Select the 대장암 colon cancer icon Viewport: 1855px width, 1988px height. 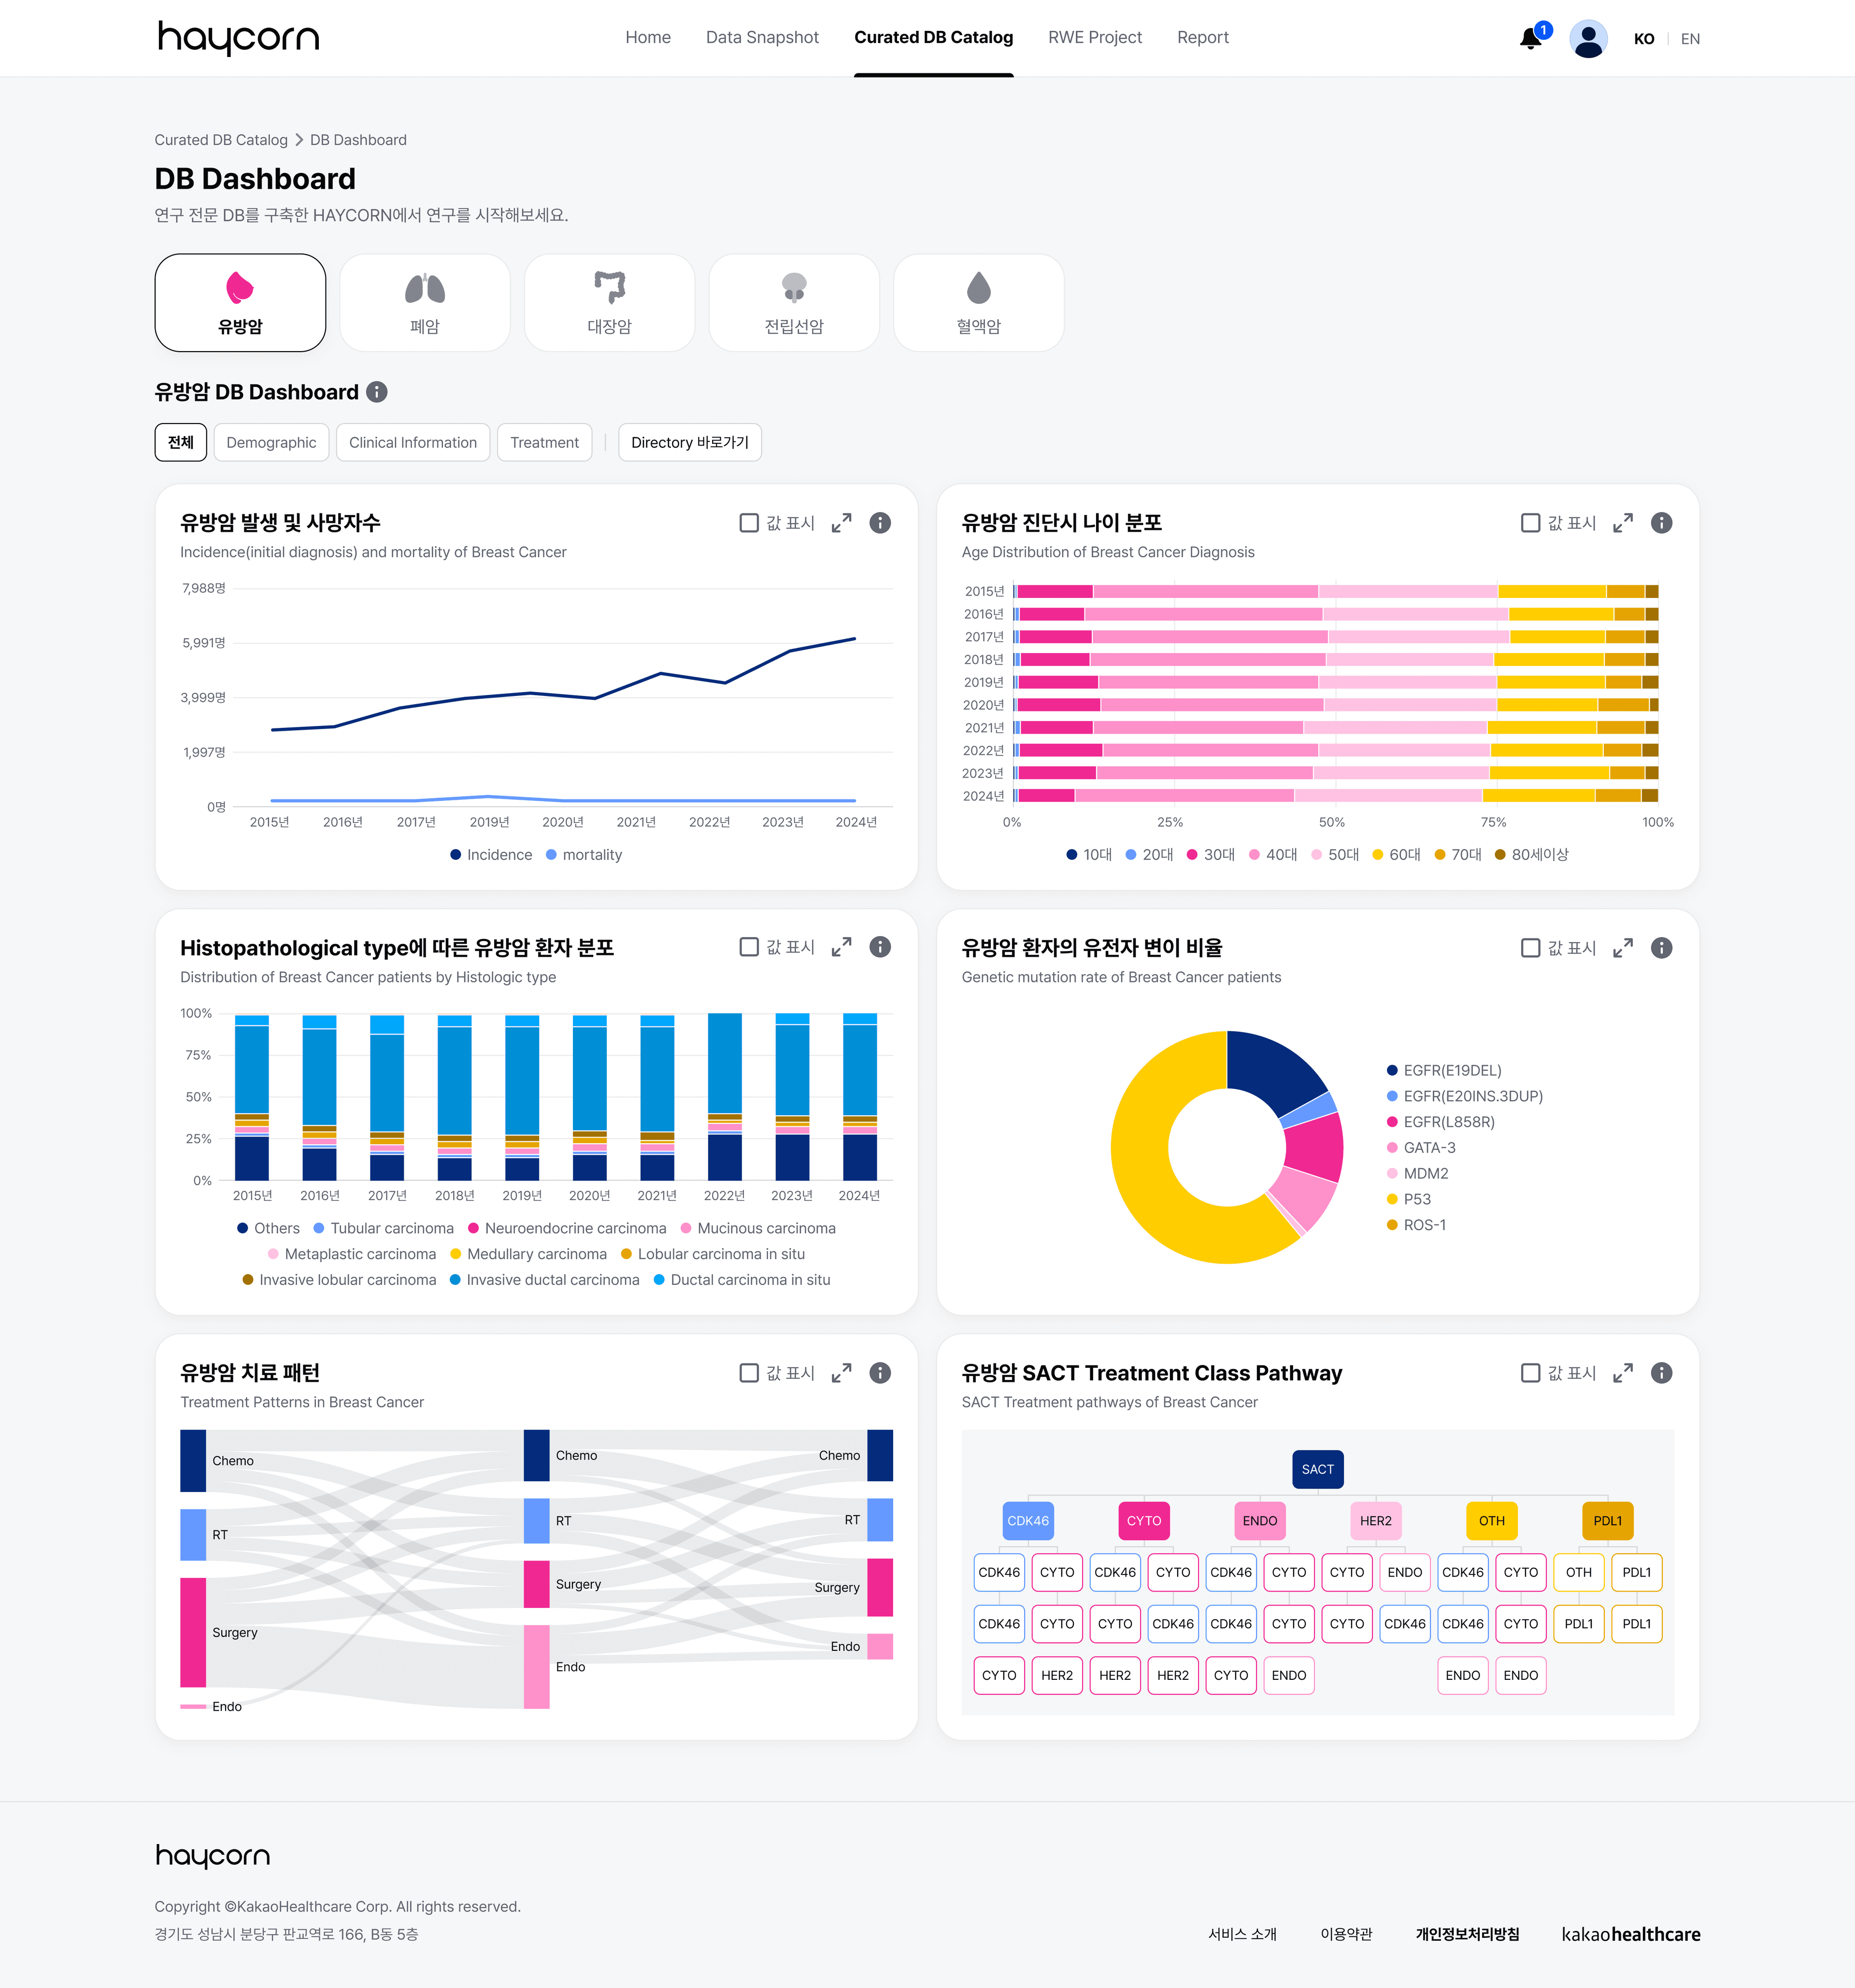click(609, 302)
